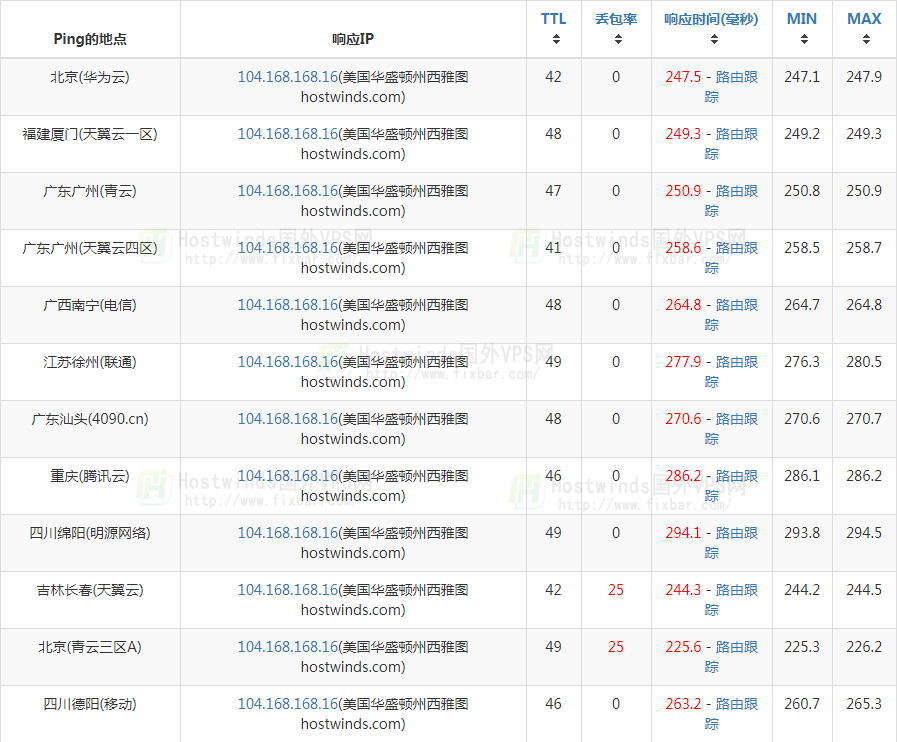Click MIN value 293.8
Image resolution: width=897 pixels, height=742 pixels.
pos(801,533)
